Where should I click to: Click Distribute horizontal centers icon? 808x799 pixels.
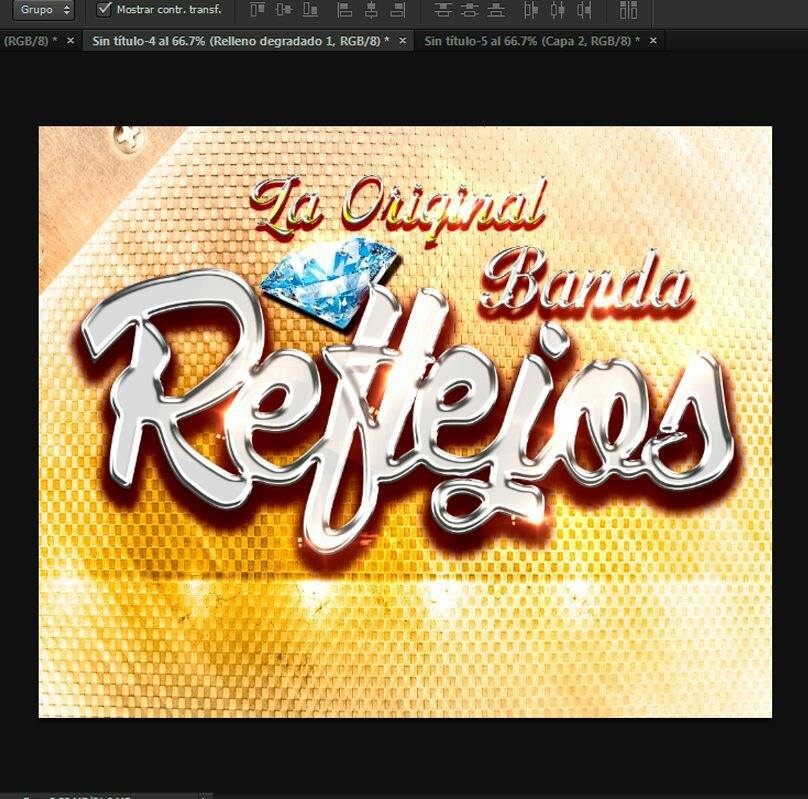(558, 9)
